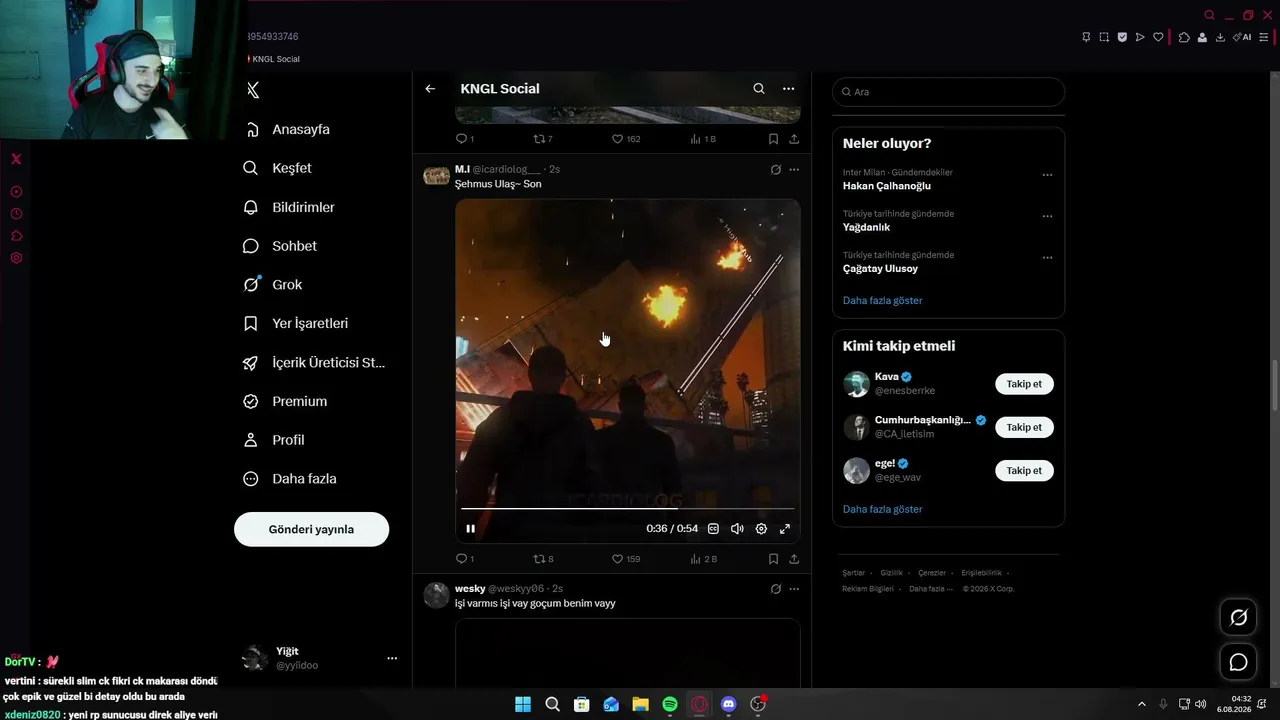Open the floating chat button
Viewport: 1280px width, 720px height.
pos(1238,662)
